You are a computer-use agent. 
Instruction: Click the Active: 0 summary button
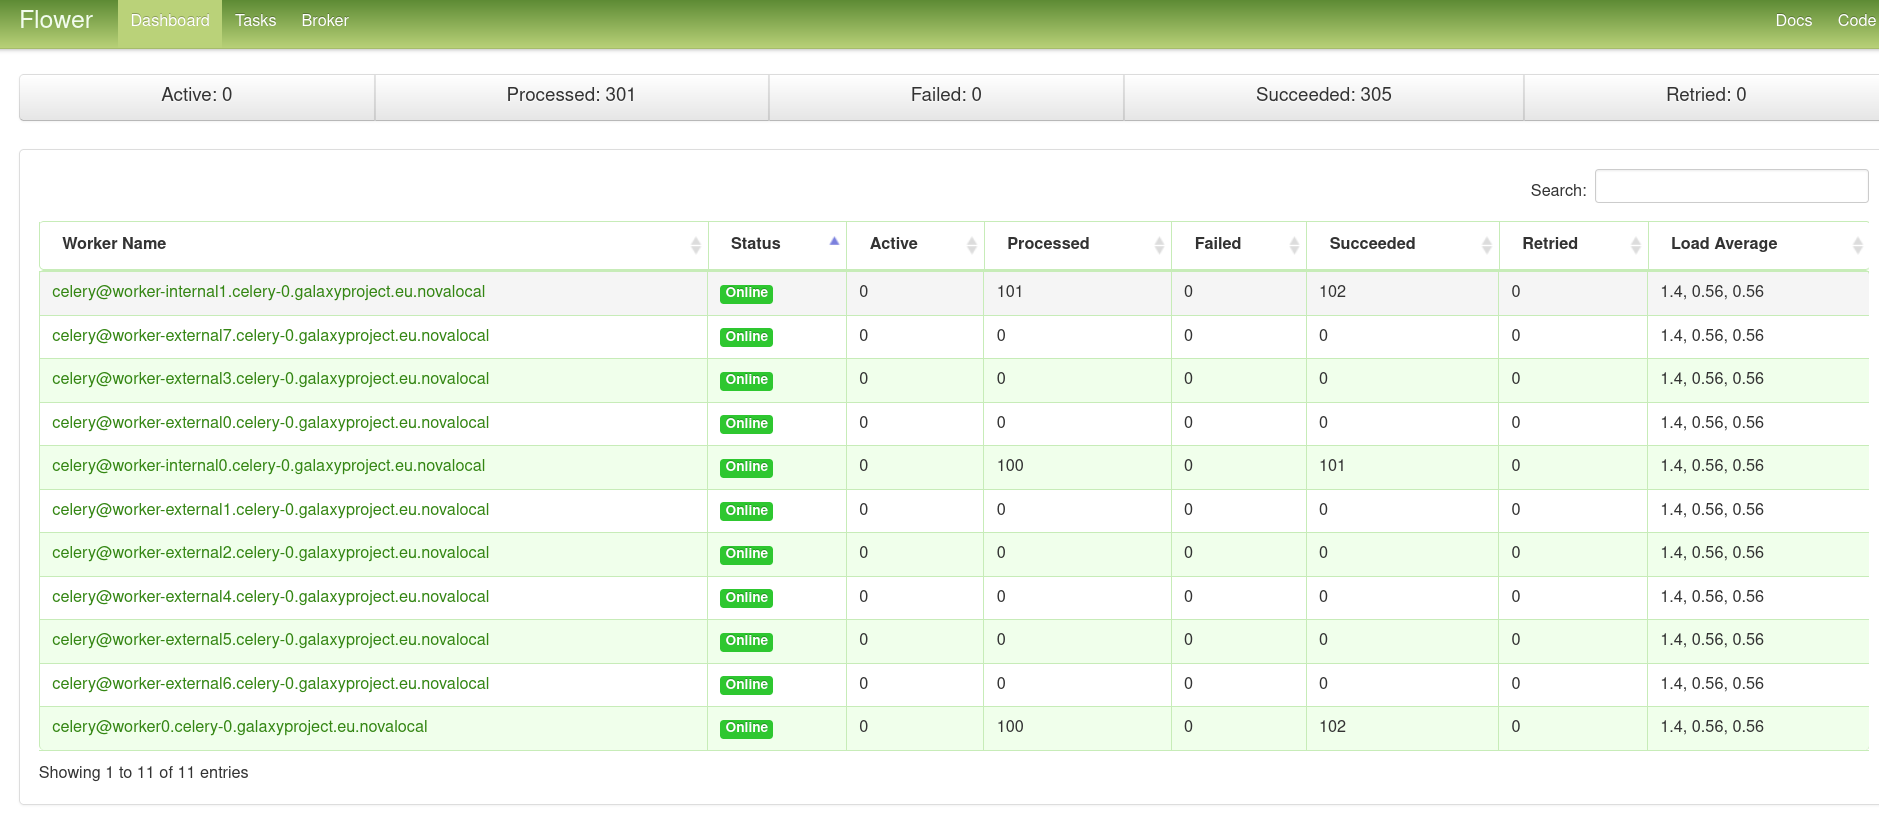(197, 96)
